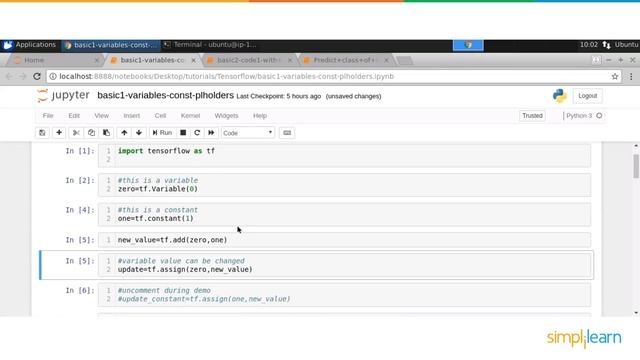Image resolution: width=640 pixels, height=360 pixels.
Task: Click the notebook vertical scrollbar thumb
Action: 636,166
